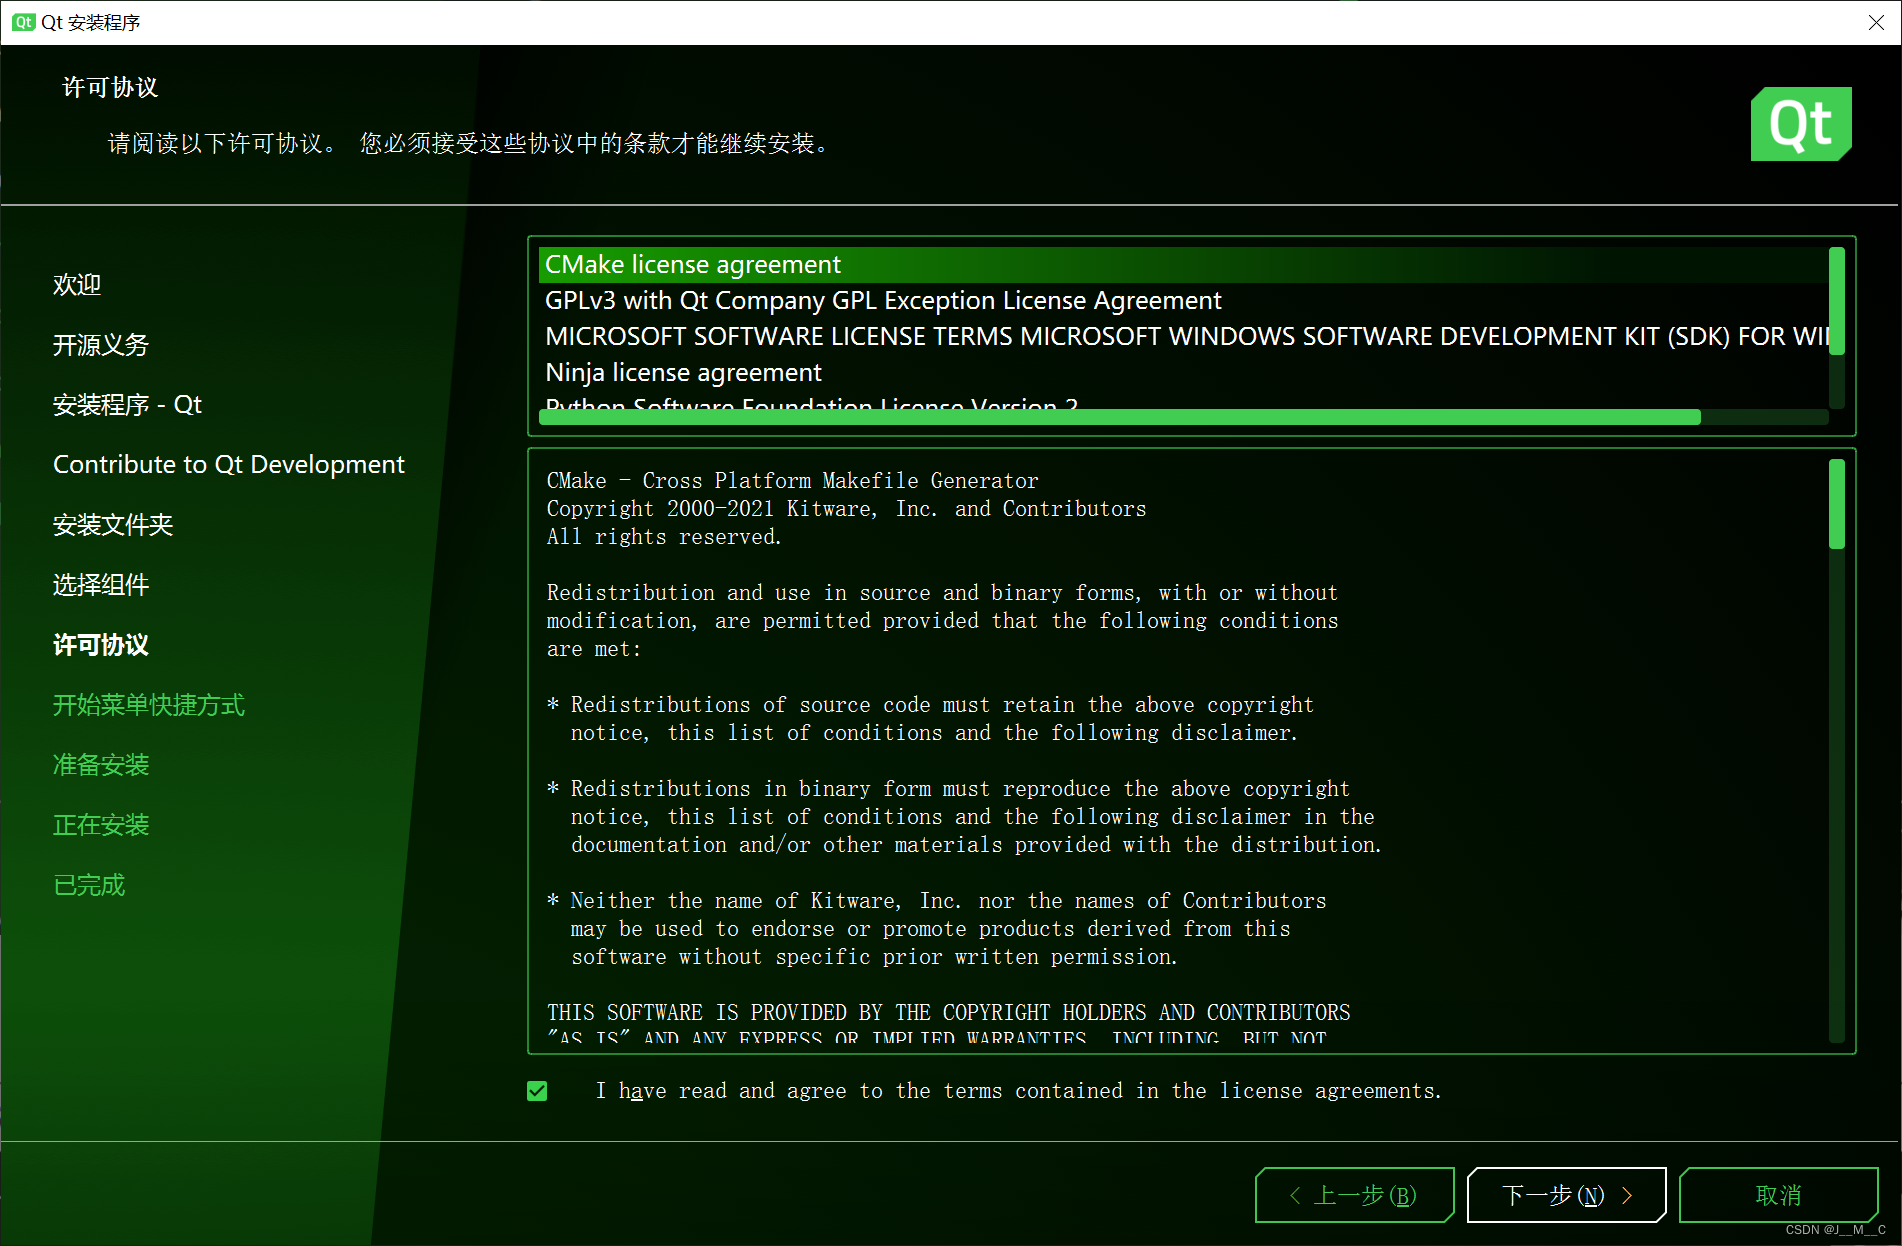
Task: Click the 下一步(N) next button
Action: click(1566, 1195)
